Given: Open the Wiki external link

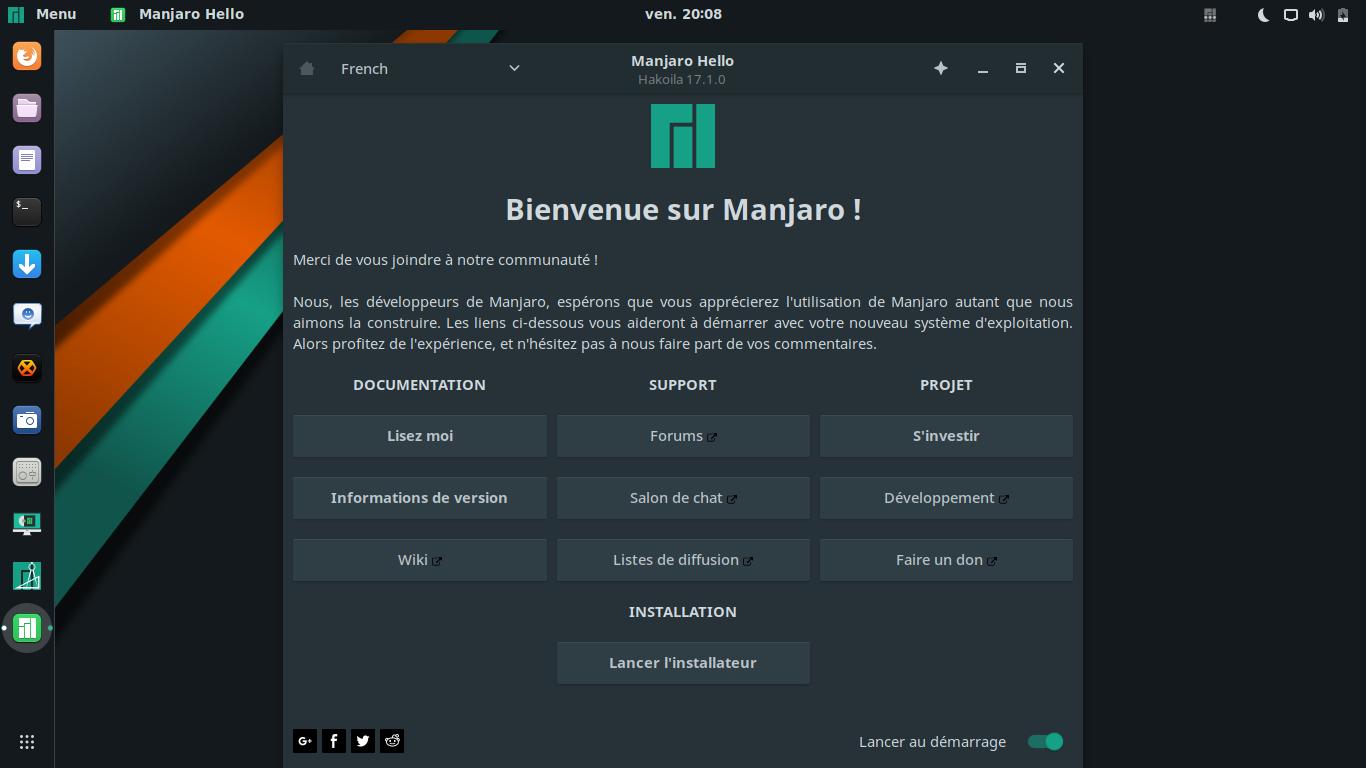Looking at the screenshot, I should [x=420, y=560].
